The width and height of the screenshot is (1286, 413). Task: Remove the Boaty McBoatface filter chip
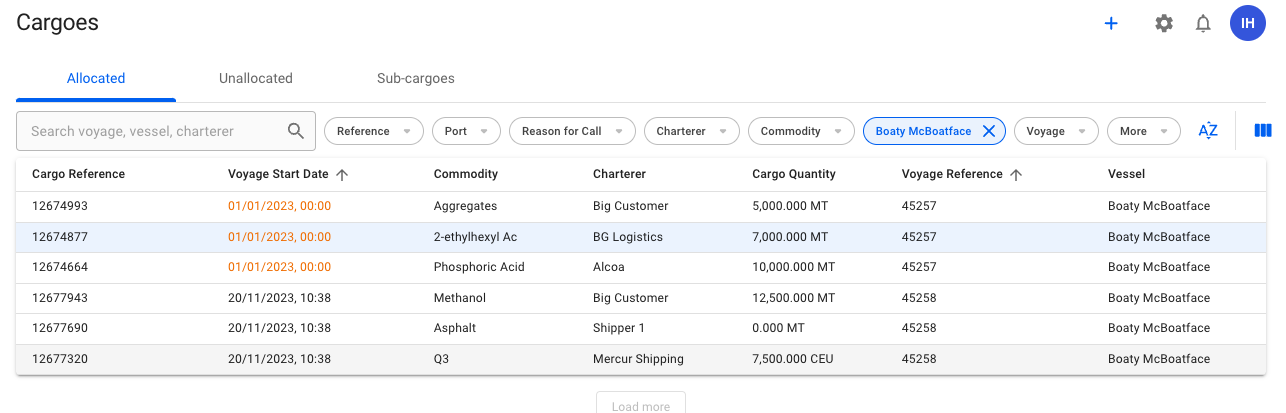(x=988, y=131)
